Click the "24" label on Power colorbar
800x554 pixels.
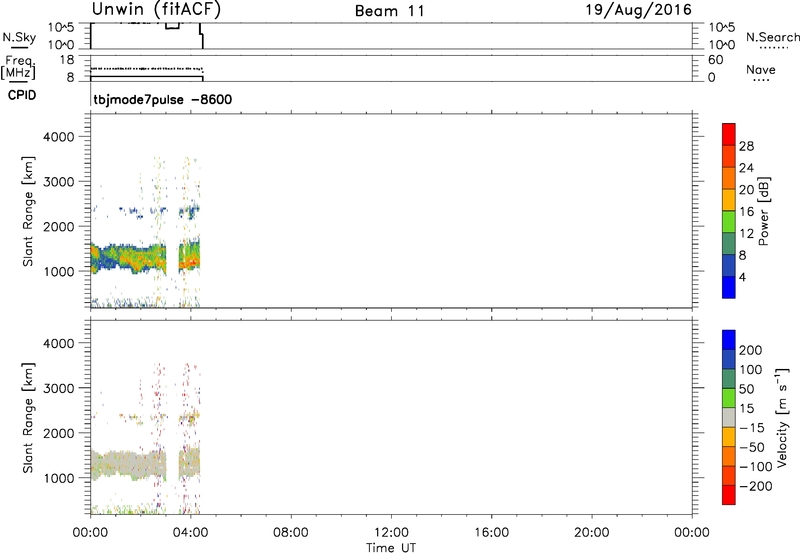pos(746,168)
